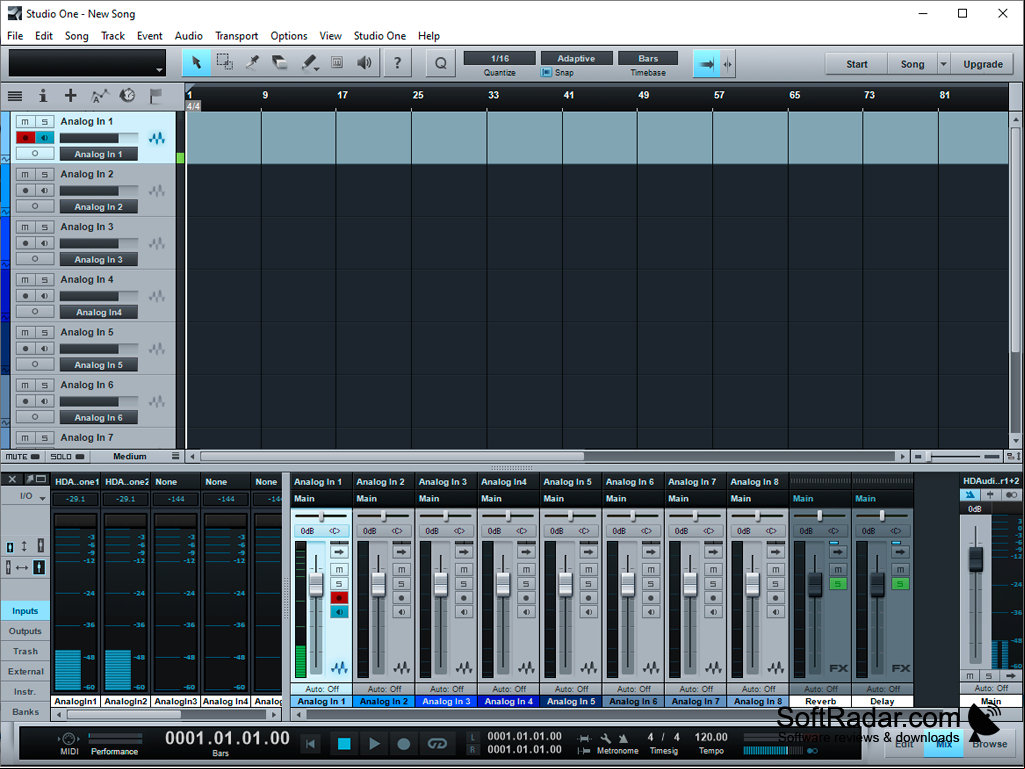Disable record arm on Analog In 1 track
The height and width of the screenshot is (769, 1025).
click(x=25, y=138)
